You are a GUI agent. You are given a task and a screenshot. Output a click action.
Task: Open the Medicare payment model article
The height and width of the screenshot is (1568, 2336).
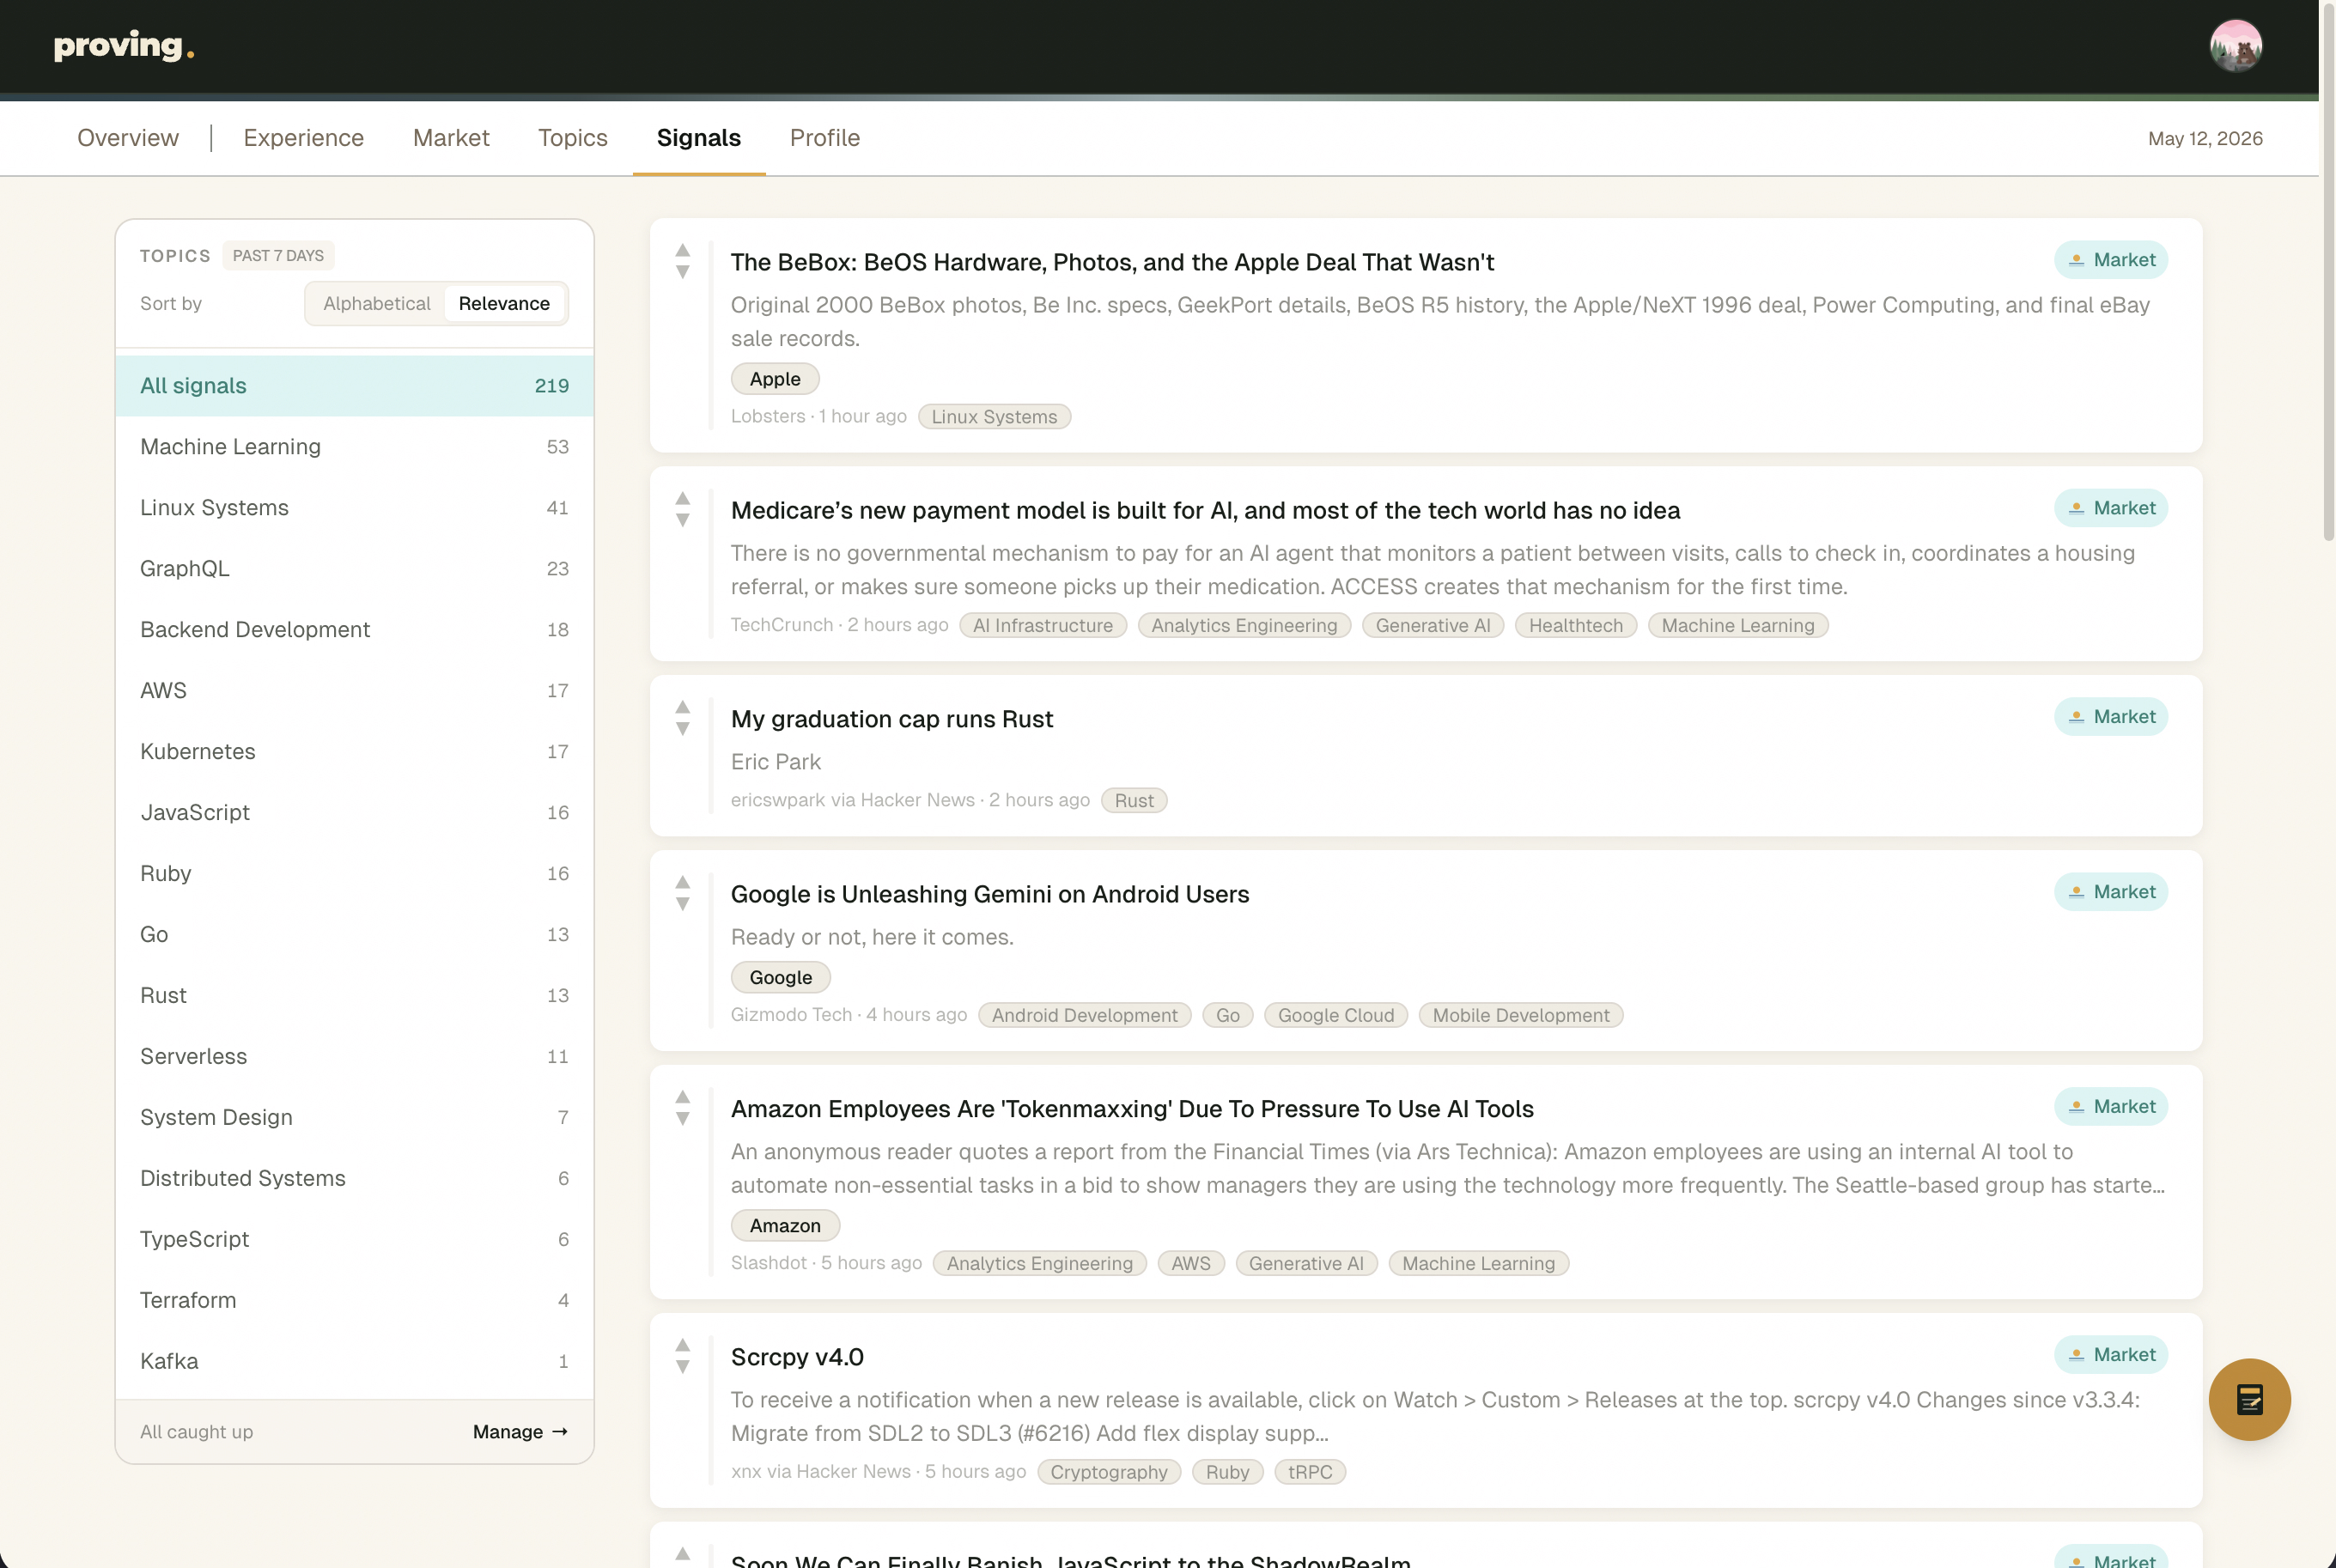click(1205, 510)
